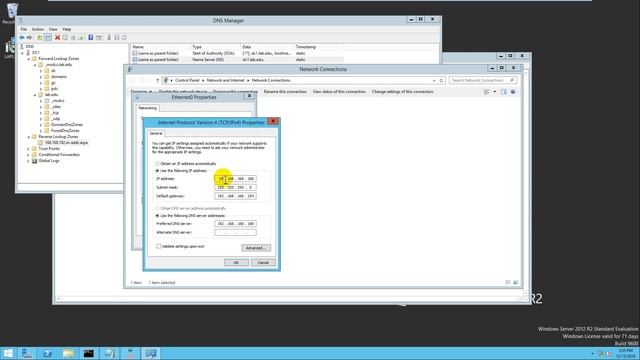Viewport: 640px width, 360px height.
Task: Click Network and Internet breadcrumb
Action: 225,80
